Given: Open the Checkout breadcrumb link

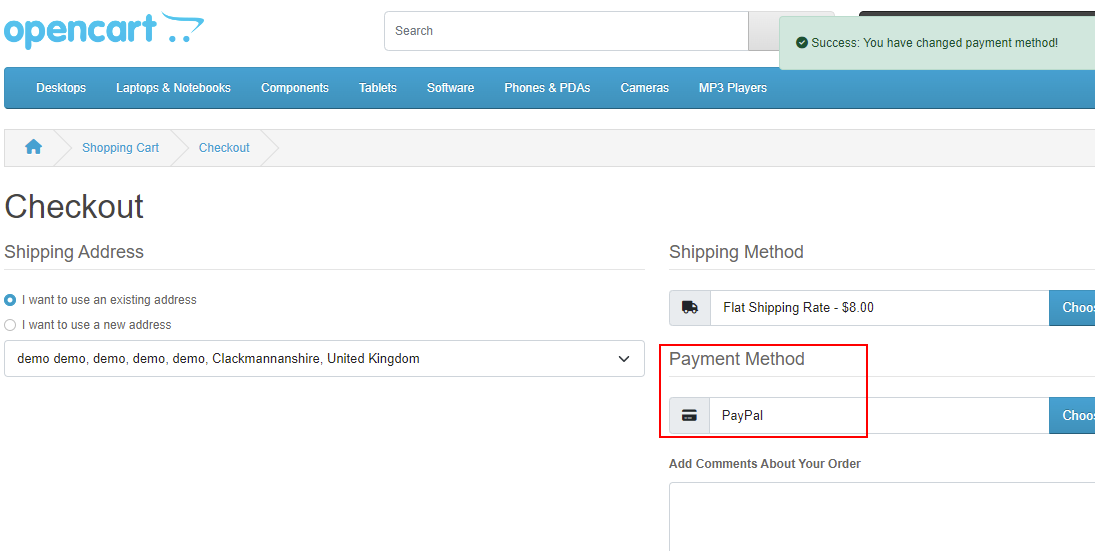Looking at the screenshot, I should (224, 148).
